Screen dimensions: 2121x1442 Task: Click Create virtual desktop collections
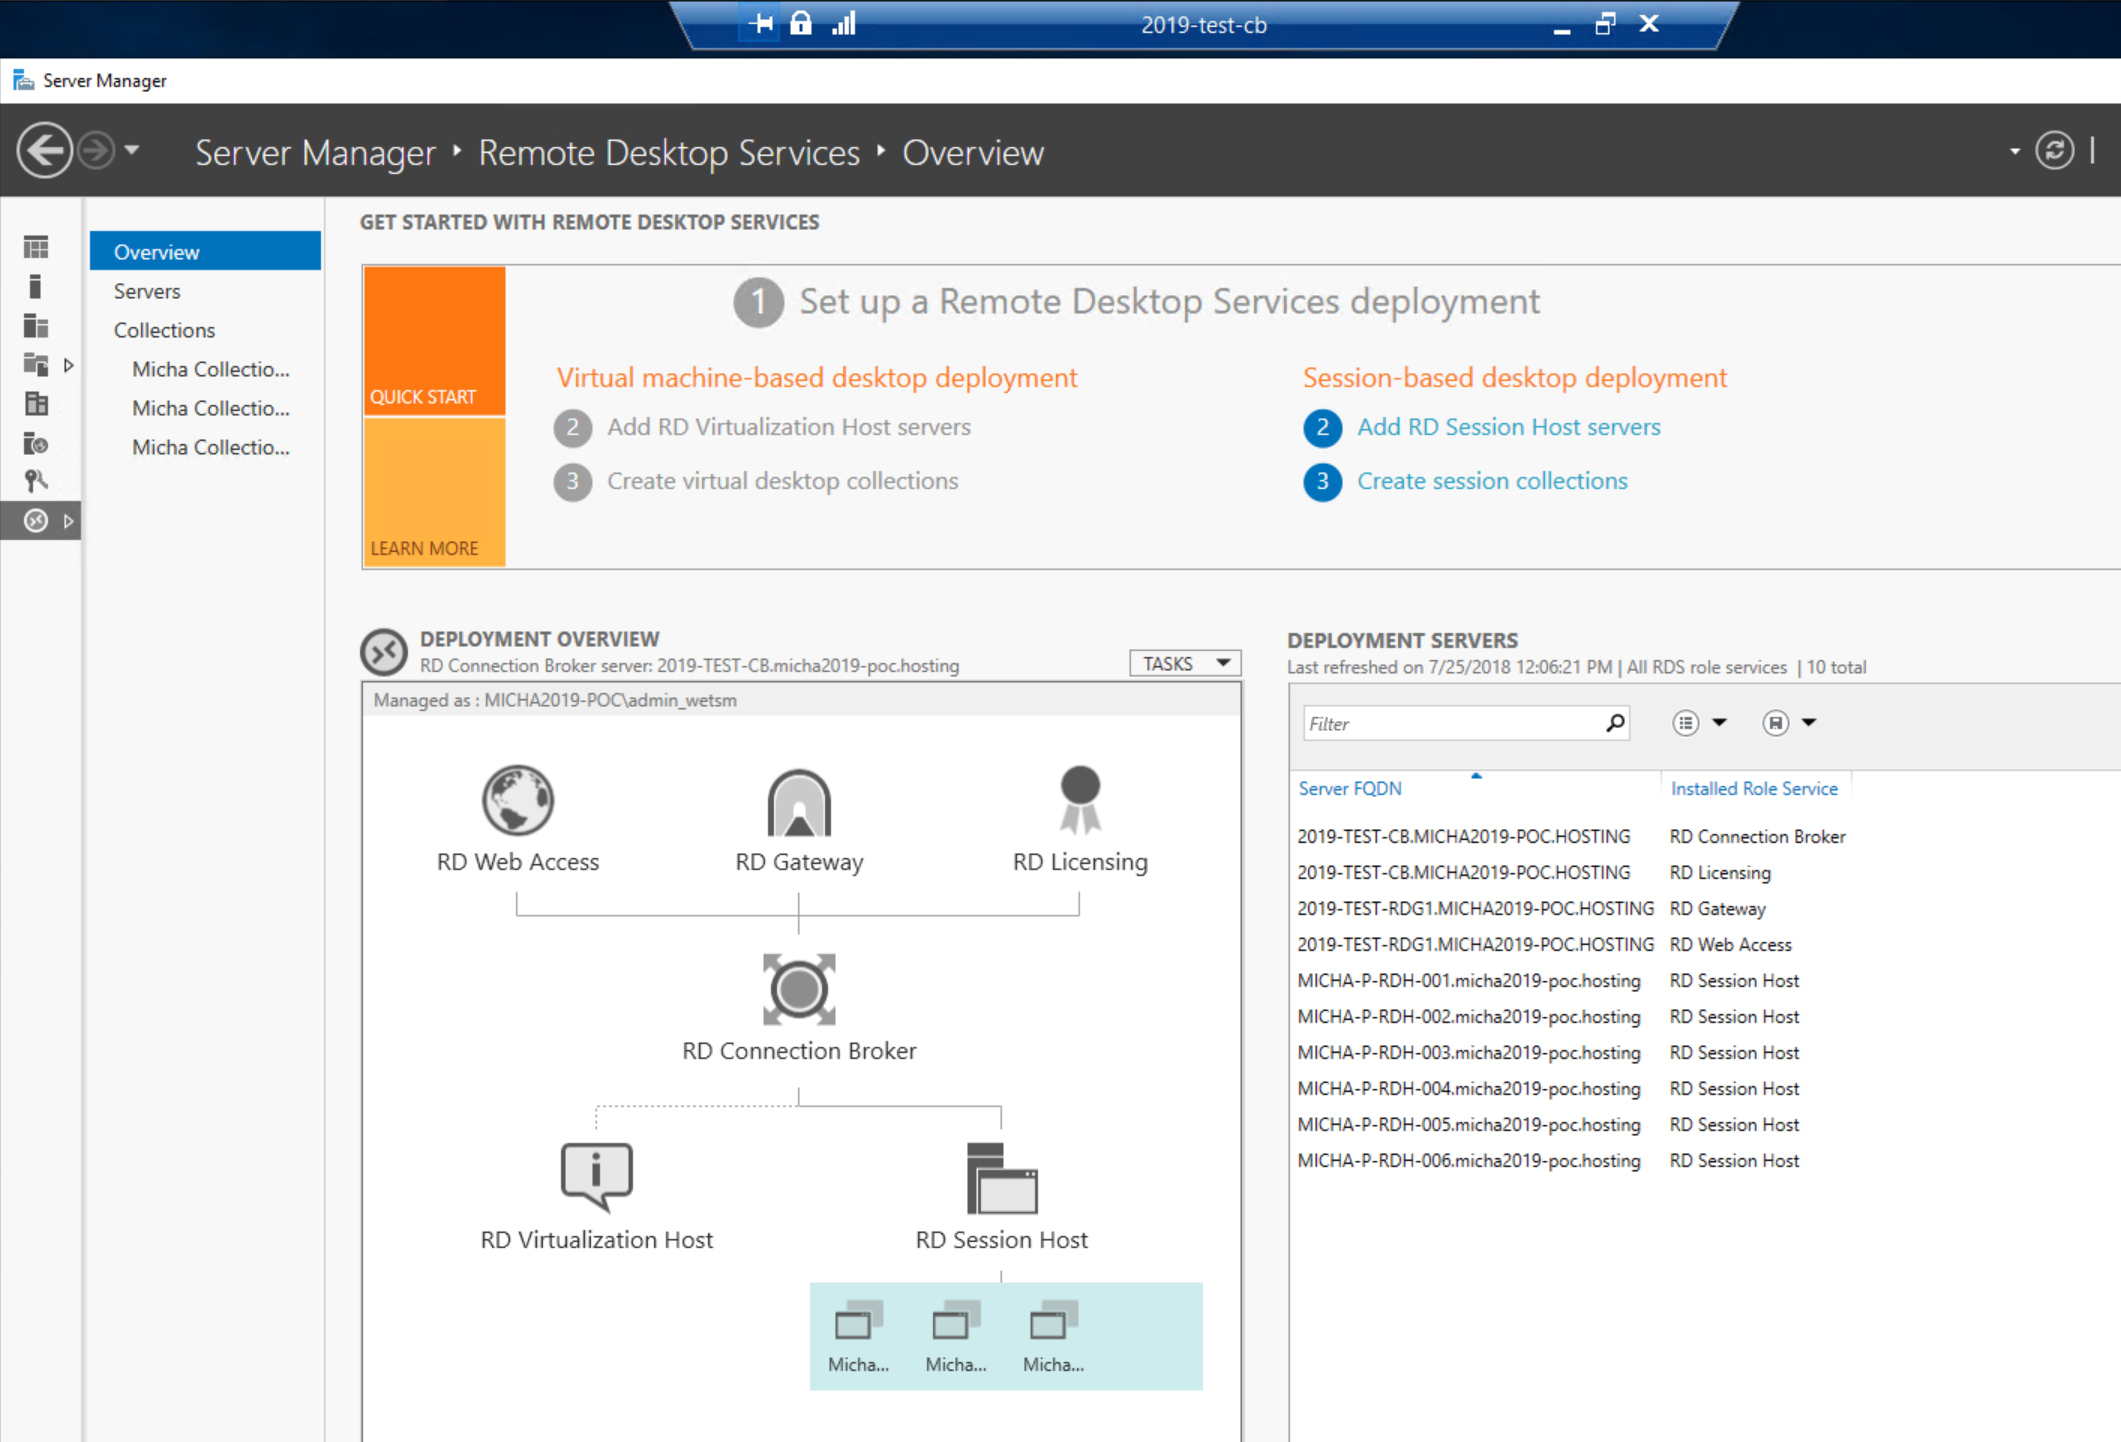(783, 481)
